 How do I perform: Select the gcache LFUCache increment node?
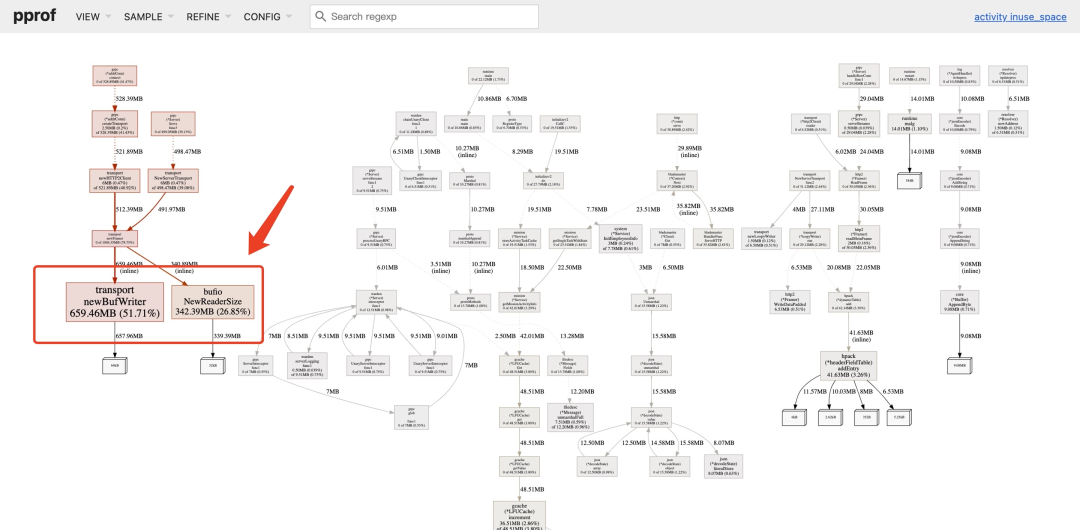pos(519,516)
